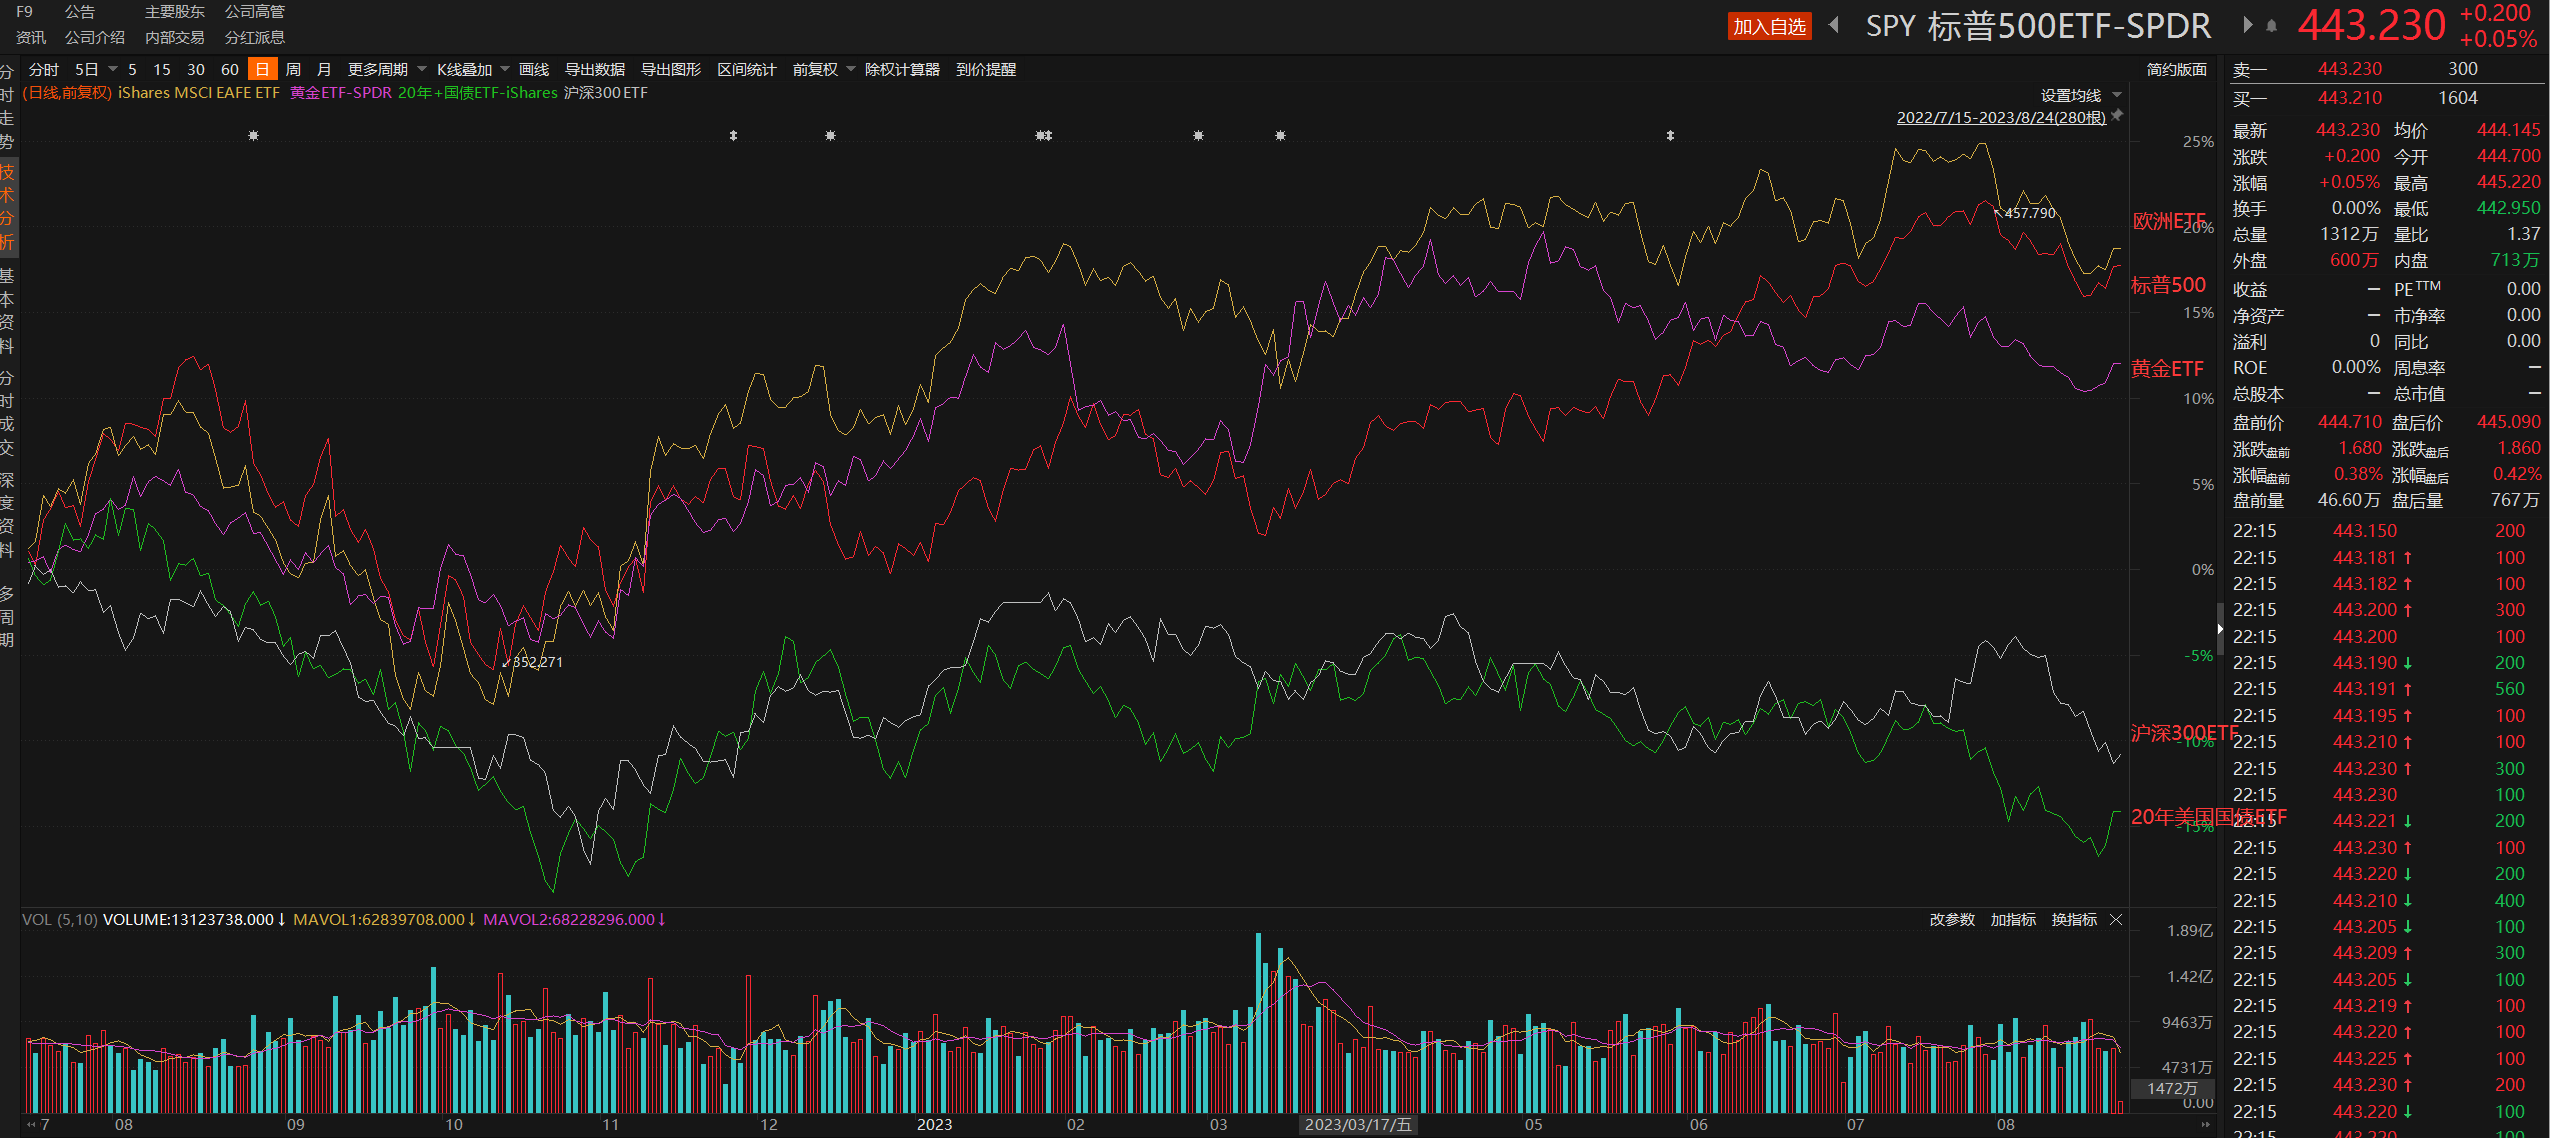Click the price alert bell icon

click(2272, 26)
